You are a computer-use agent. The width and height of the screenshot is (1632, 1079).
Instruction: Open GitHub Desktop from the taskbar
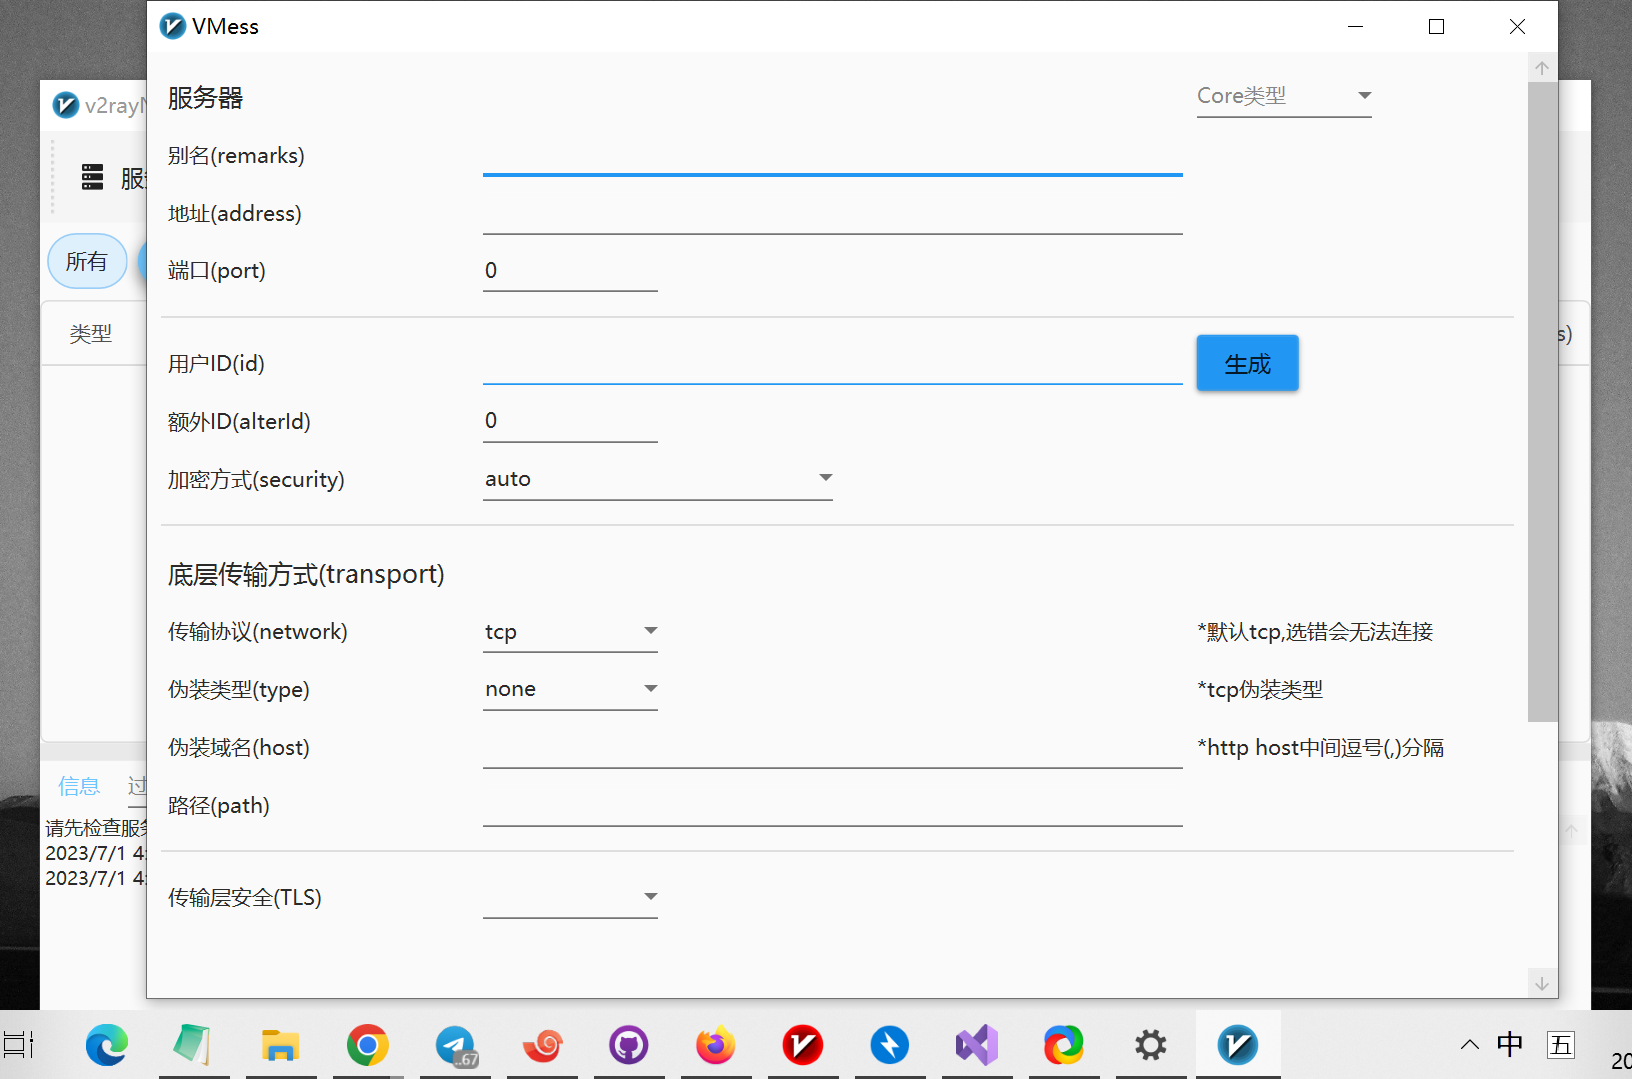[x=629, y=1046]
